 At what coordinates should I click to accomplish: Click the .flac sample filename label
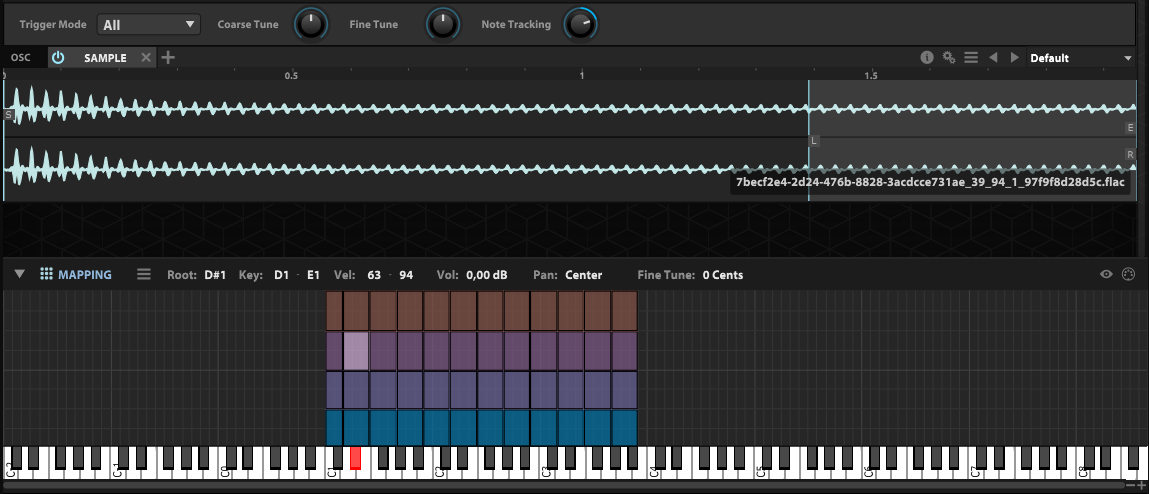(x=929, y=182)
